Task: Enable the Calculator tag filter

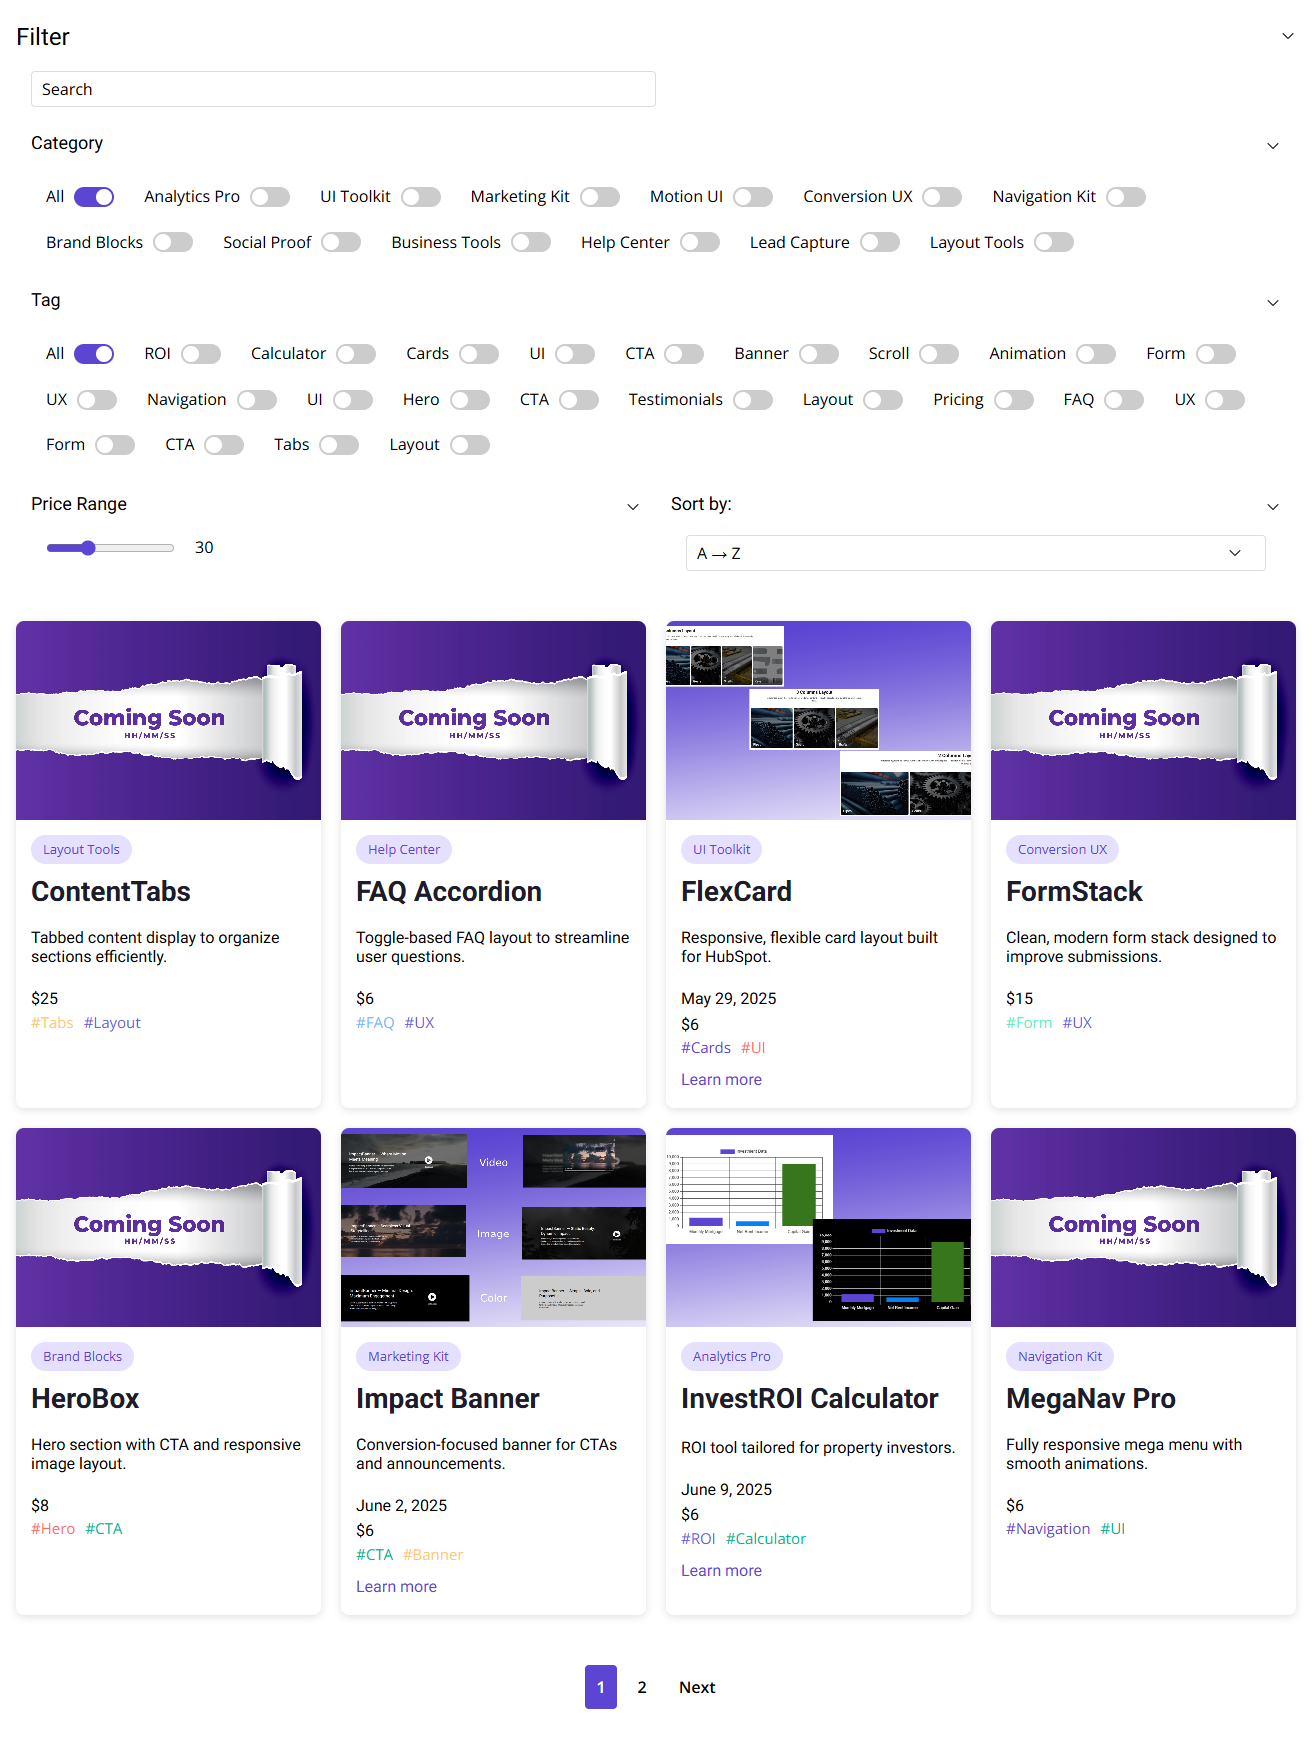Action: point(355,354)
